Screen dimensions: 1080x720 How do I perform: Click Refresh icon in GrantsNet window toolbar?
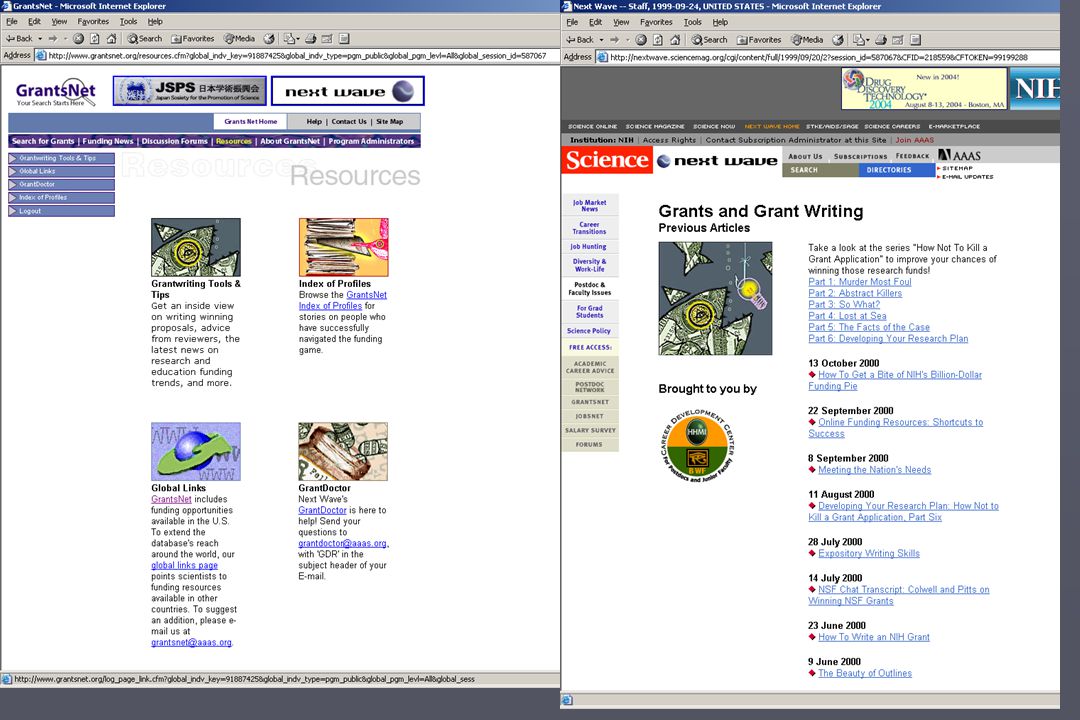tap(94, 39)
